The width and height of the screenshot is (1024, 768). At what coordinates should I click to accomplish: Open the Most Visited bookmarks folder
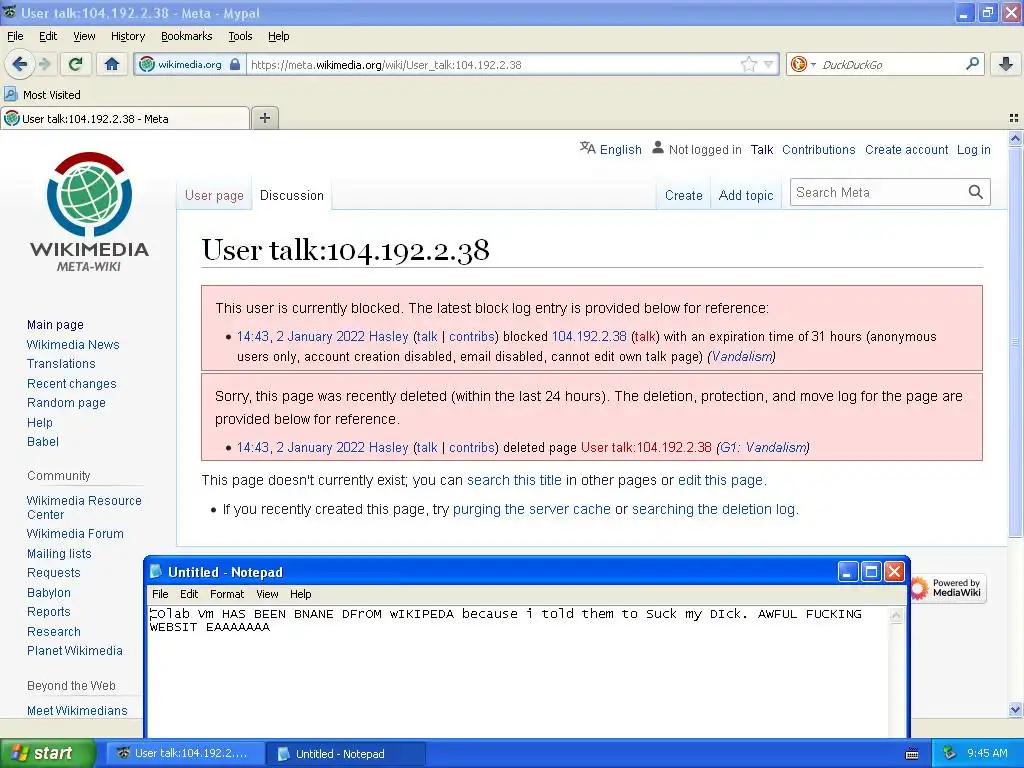pyautogui.click(x=43, y=95)
